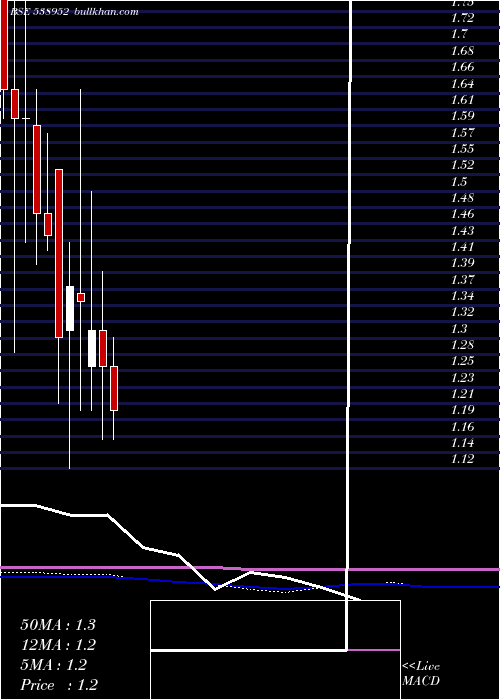Click the 1.12 price axis label
500x700 pixels.
(x=462, y=460)
